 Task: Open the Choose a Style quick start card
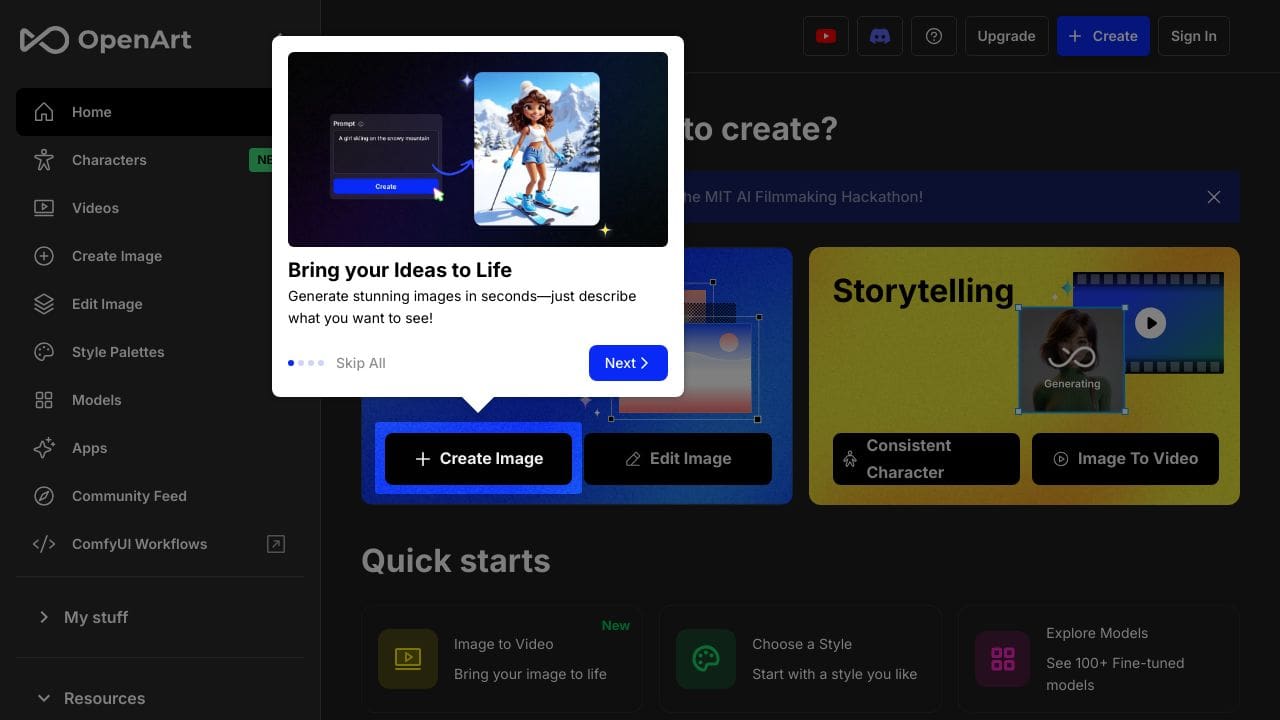800,659
